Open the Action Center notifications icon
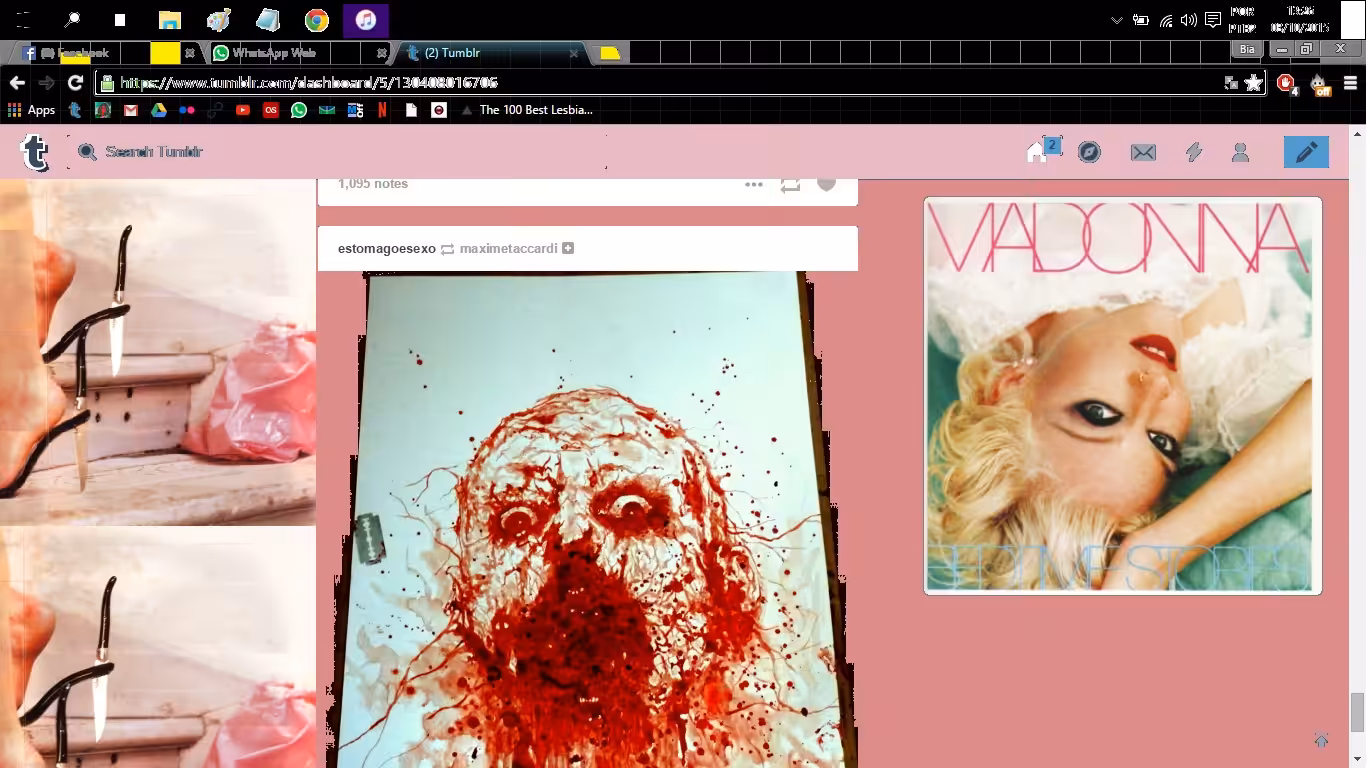Image resolution: width=1370 pixels, height=768 pixels. click(1213, 20)
